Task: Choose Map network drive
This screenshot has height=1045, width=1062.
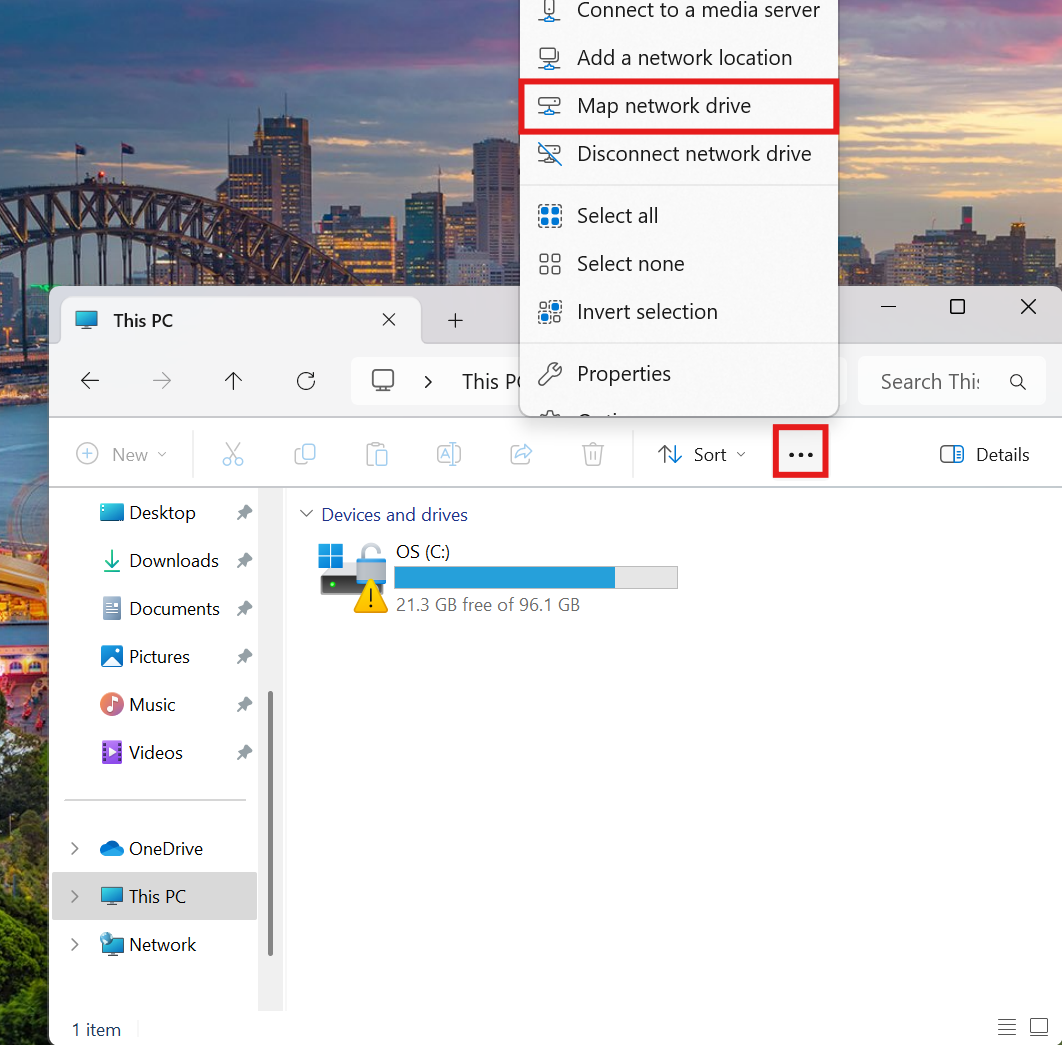Action: [x=679, y=106]
